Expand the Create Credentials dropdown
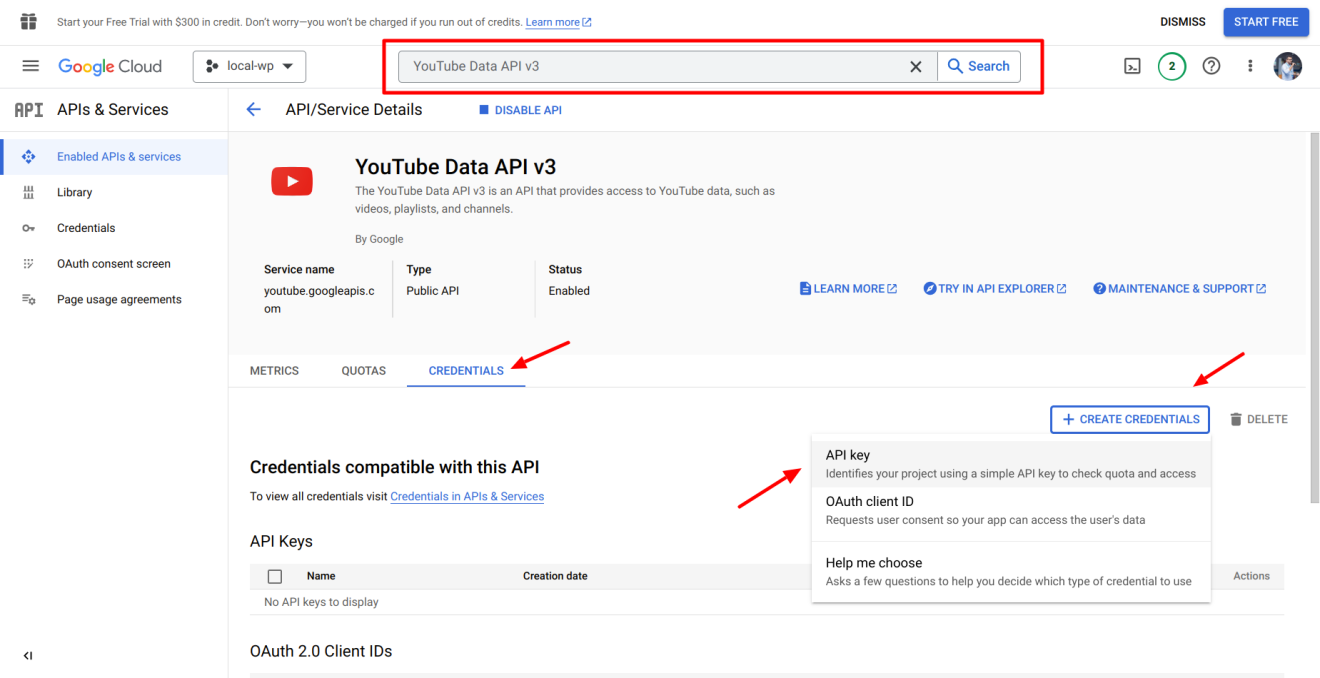The width and height of the screenshot is (1320, 678). (x=1130, y=419)
